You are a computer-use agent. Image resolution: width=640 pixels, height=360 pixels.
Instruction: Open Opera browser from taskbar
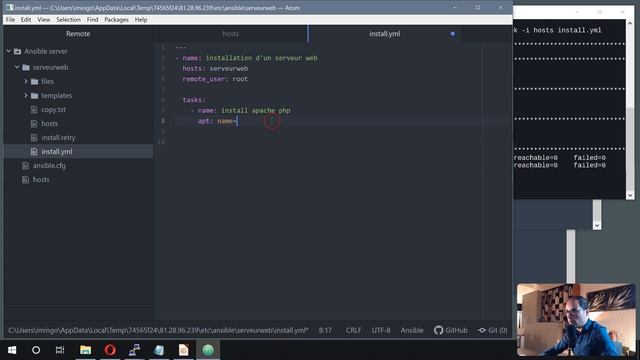tap(110, 350)
